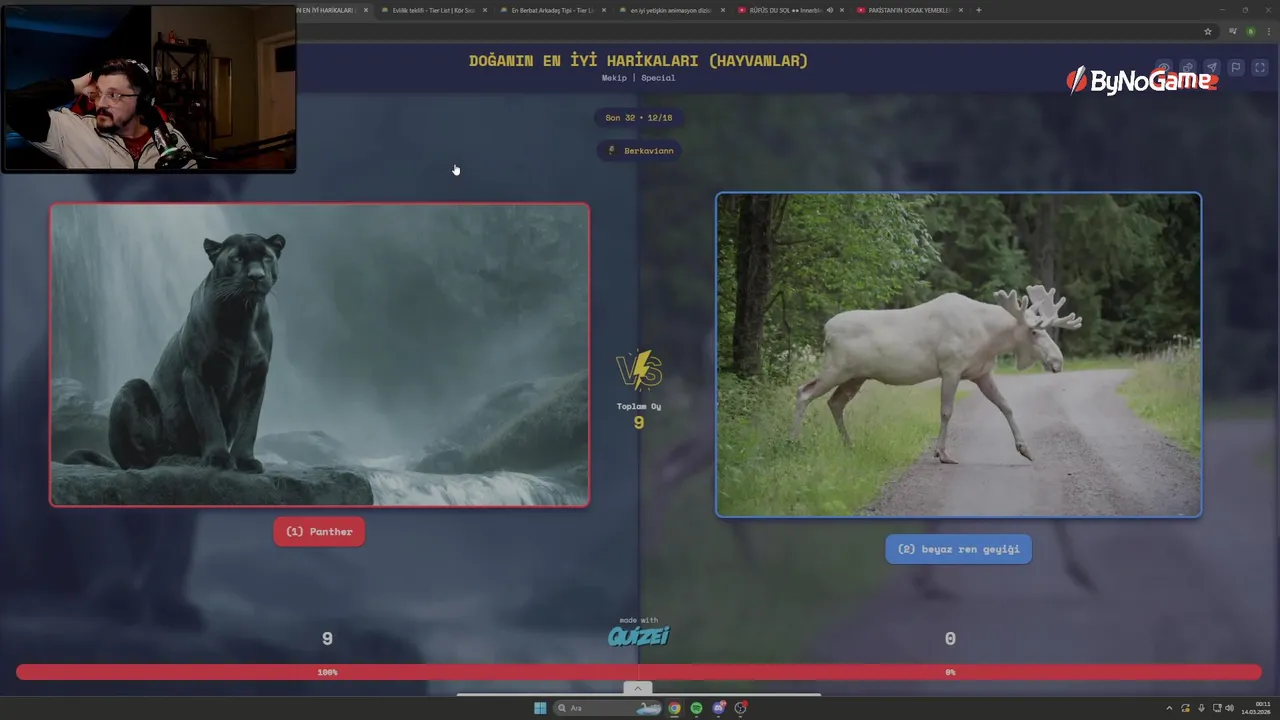This screenshot has height=720, width=1280.
Task: Bookmark this page with the star icon
Action: click(x=1208, y=31)
